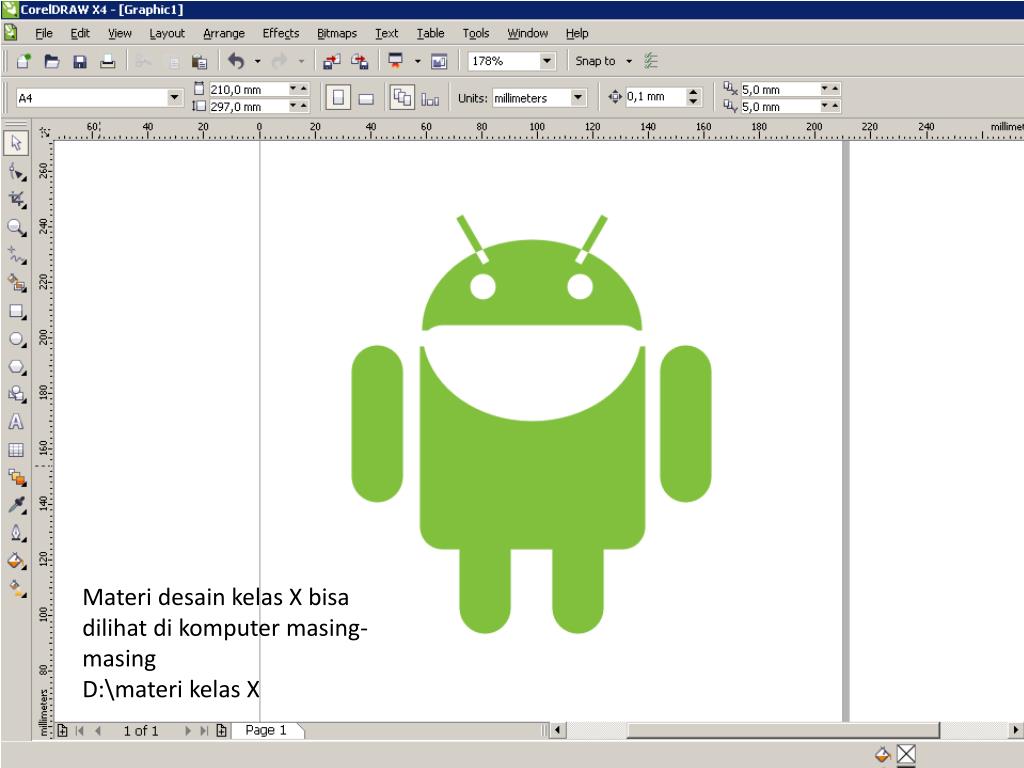Screen dimensions: 1024x768
Task: Select the Ellipse tool
Action: (16, 339)
